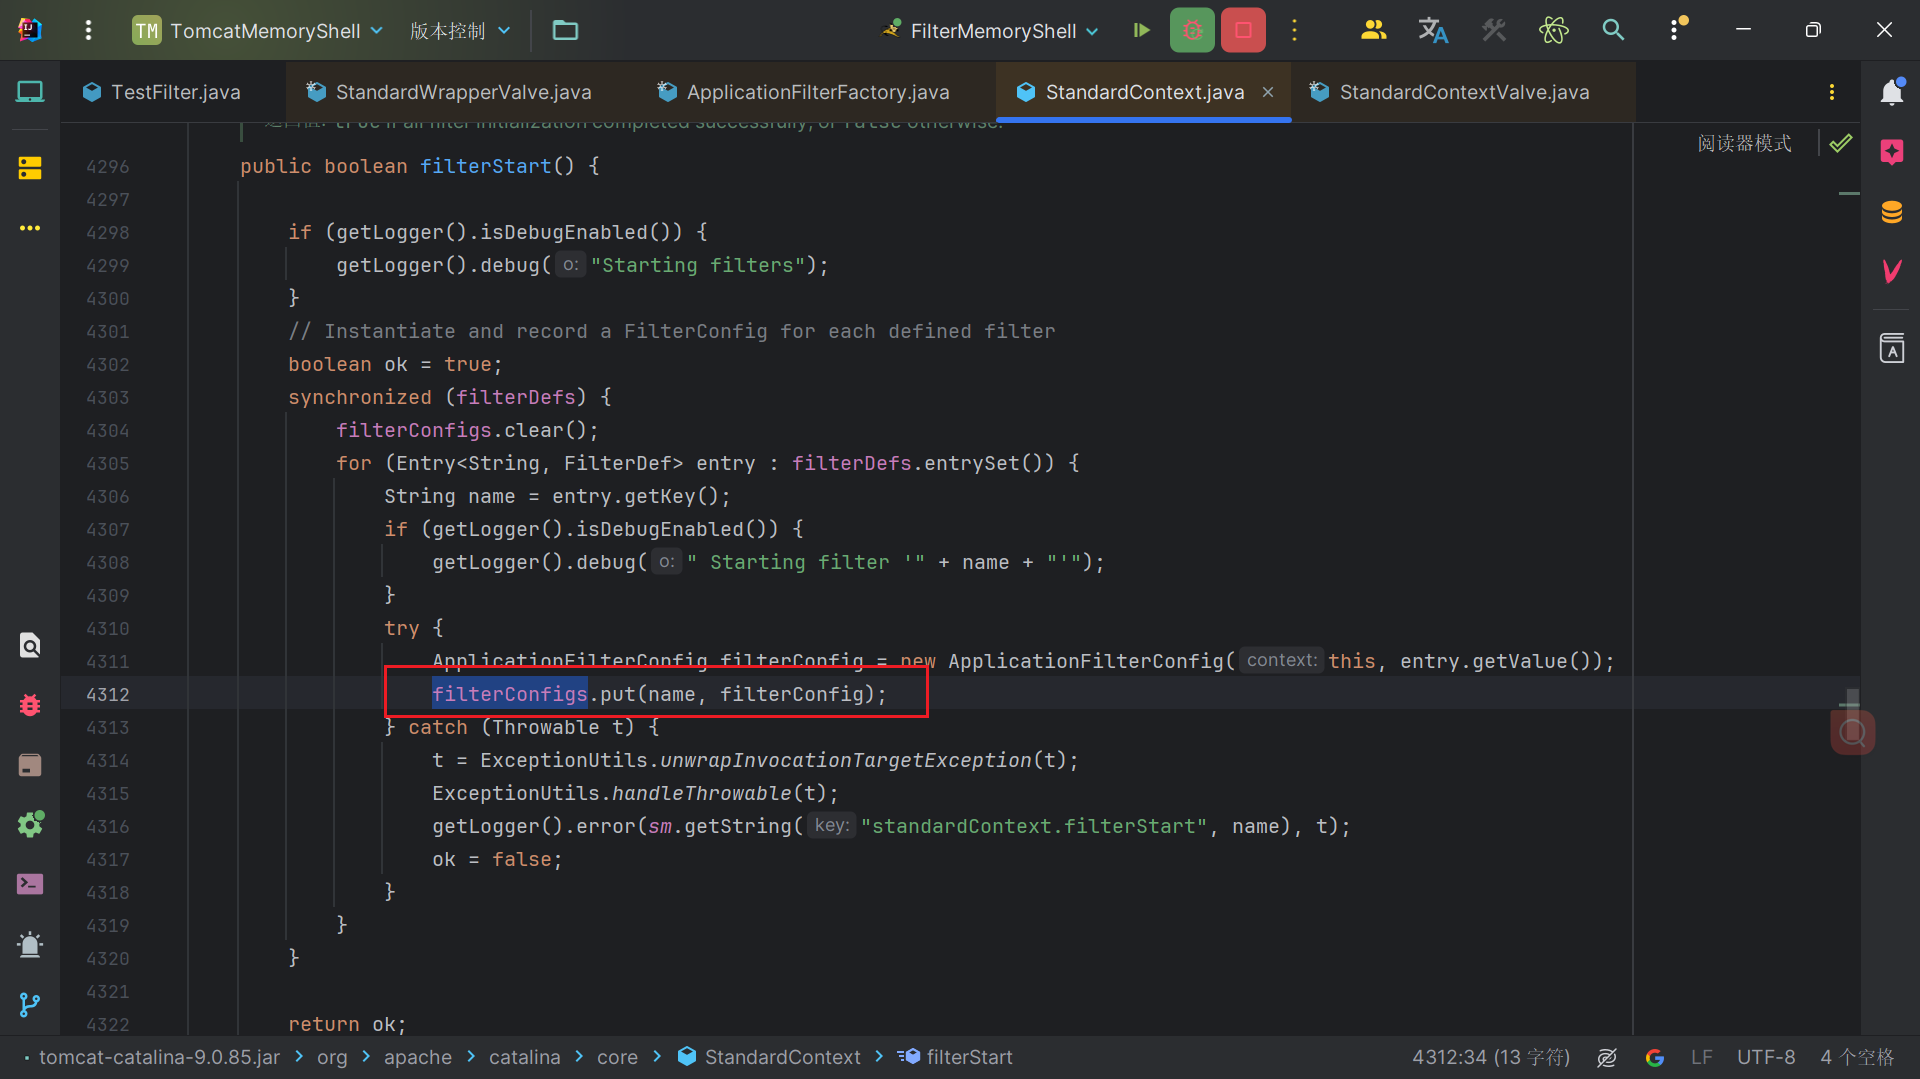The image size is (1920, 1079).
Task: Open the main menu hamburger dots
Action: (88, 30)
